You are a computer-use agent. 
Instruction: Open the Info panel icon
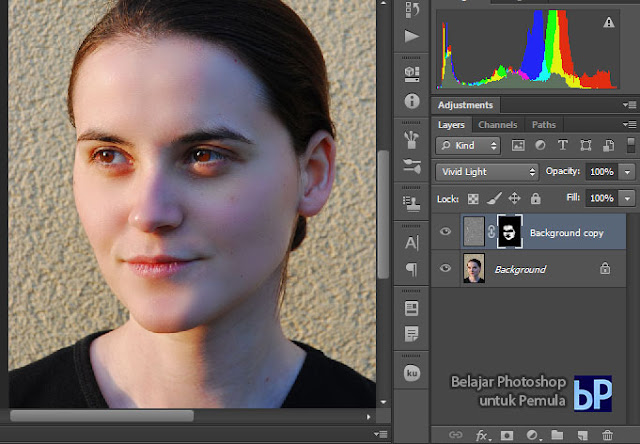click(x=412, y=101)
